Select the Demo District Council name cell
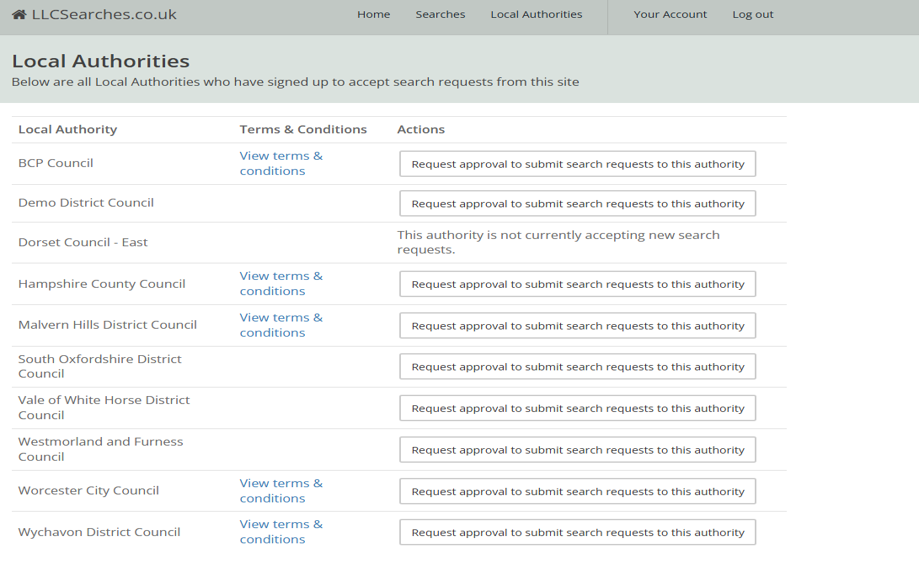 [x=86, y=203]
